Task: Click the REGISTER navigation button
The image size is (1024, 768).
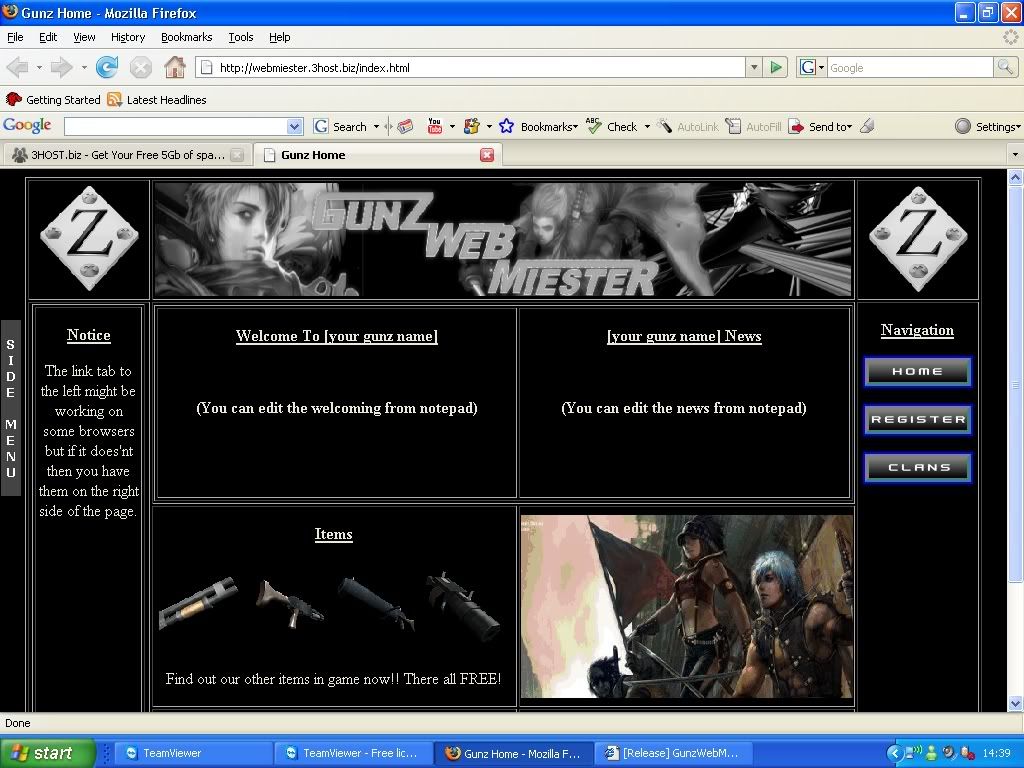Action: (x=917, y=420)
